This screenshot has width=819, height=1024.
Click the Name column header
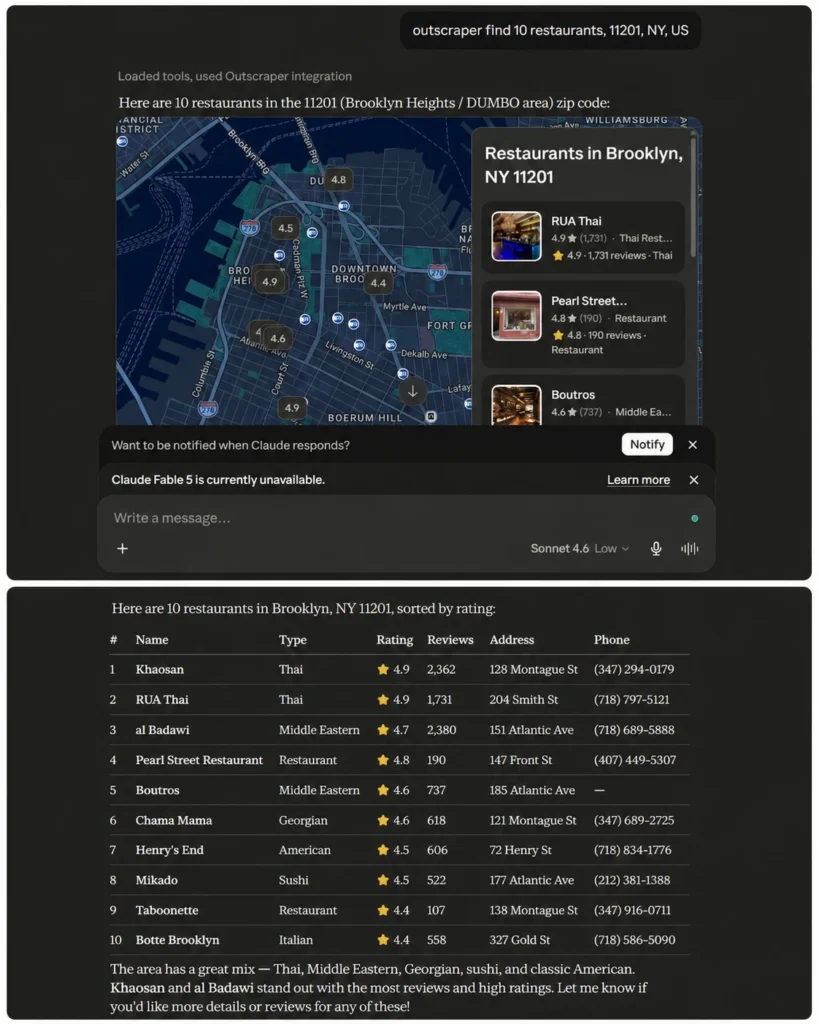pyautogui.click(x=152, y=640)
